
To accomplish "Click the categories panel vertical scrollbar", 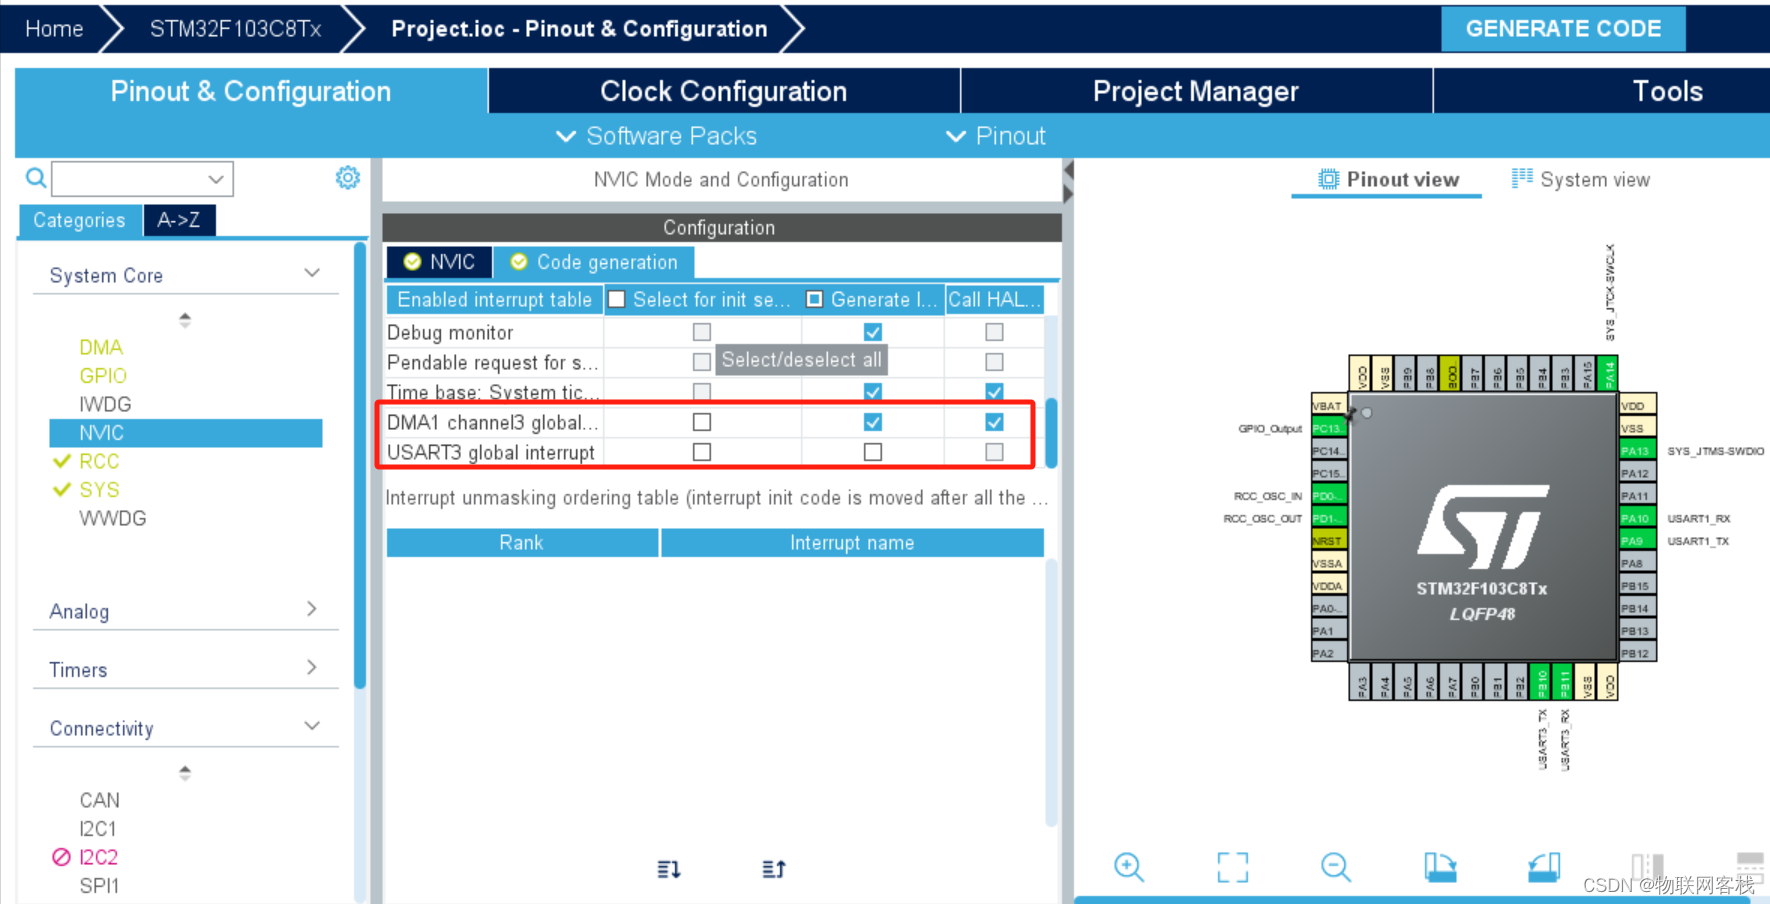I will pos(360,465).
